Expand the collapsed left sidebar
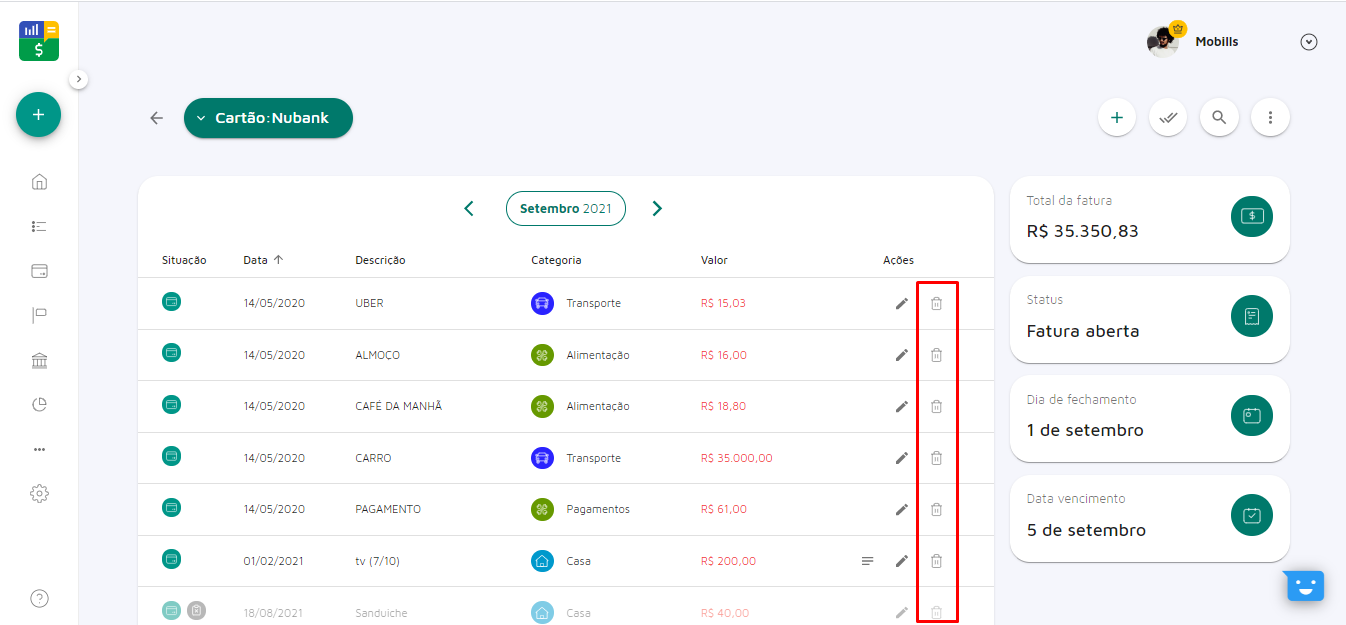The width and height of the screenshot is (1346, 625). coord(80,79)
